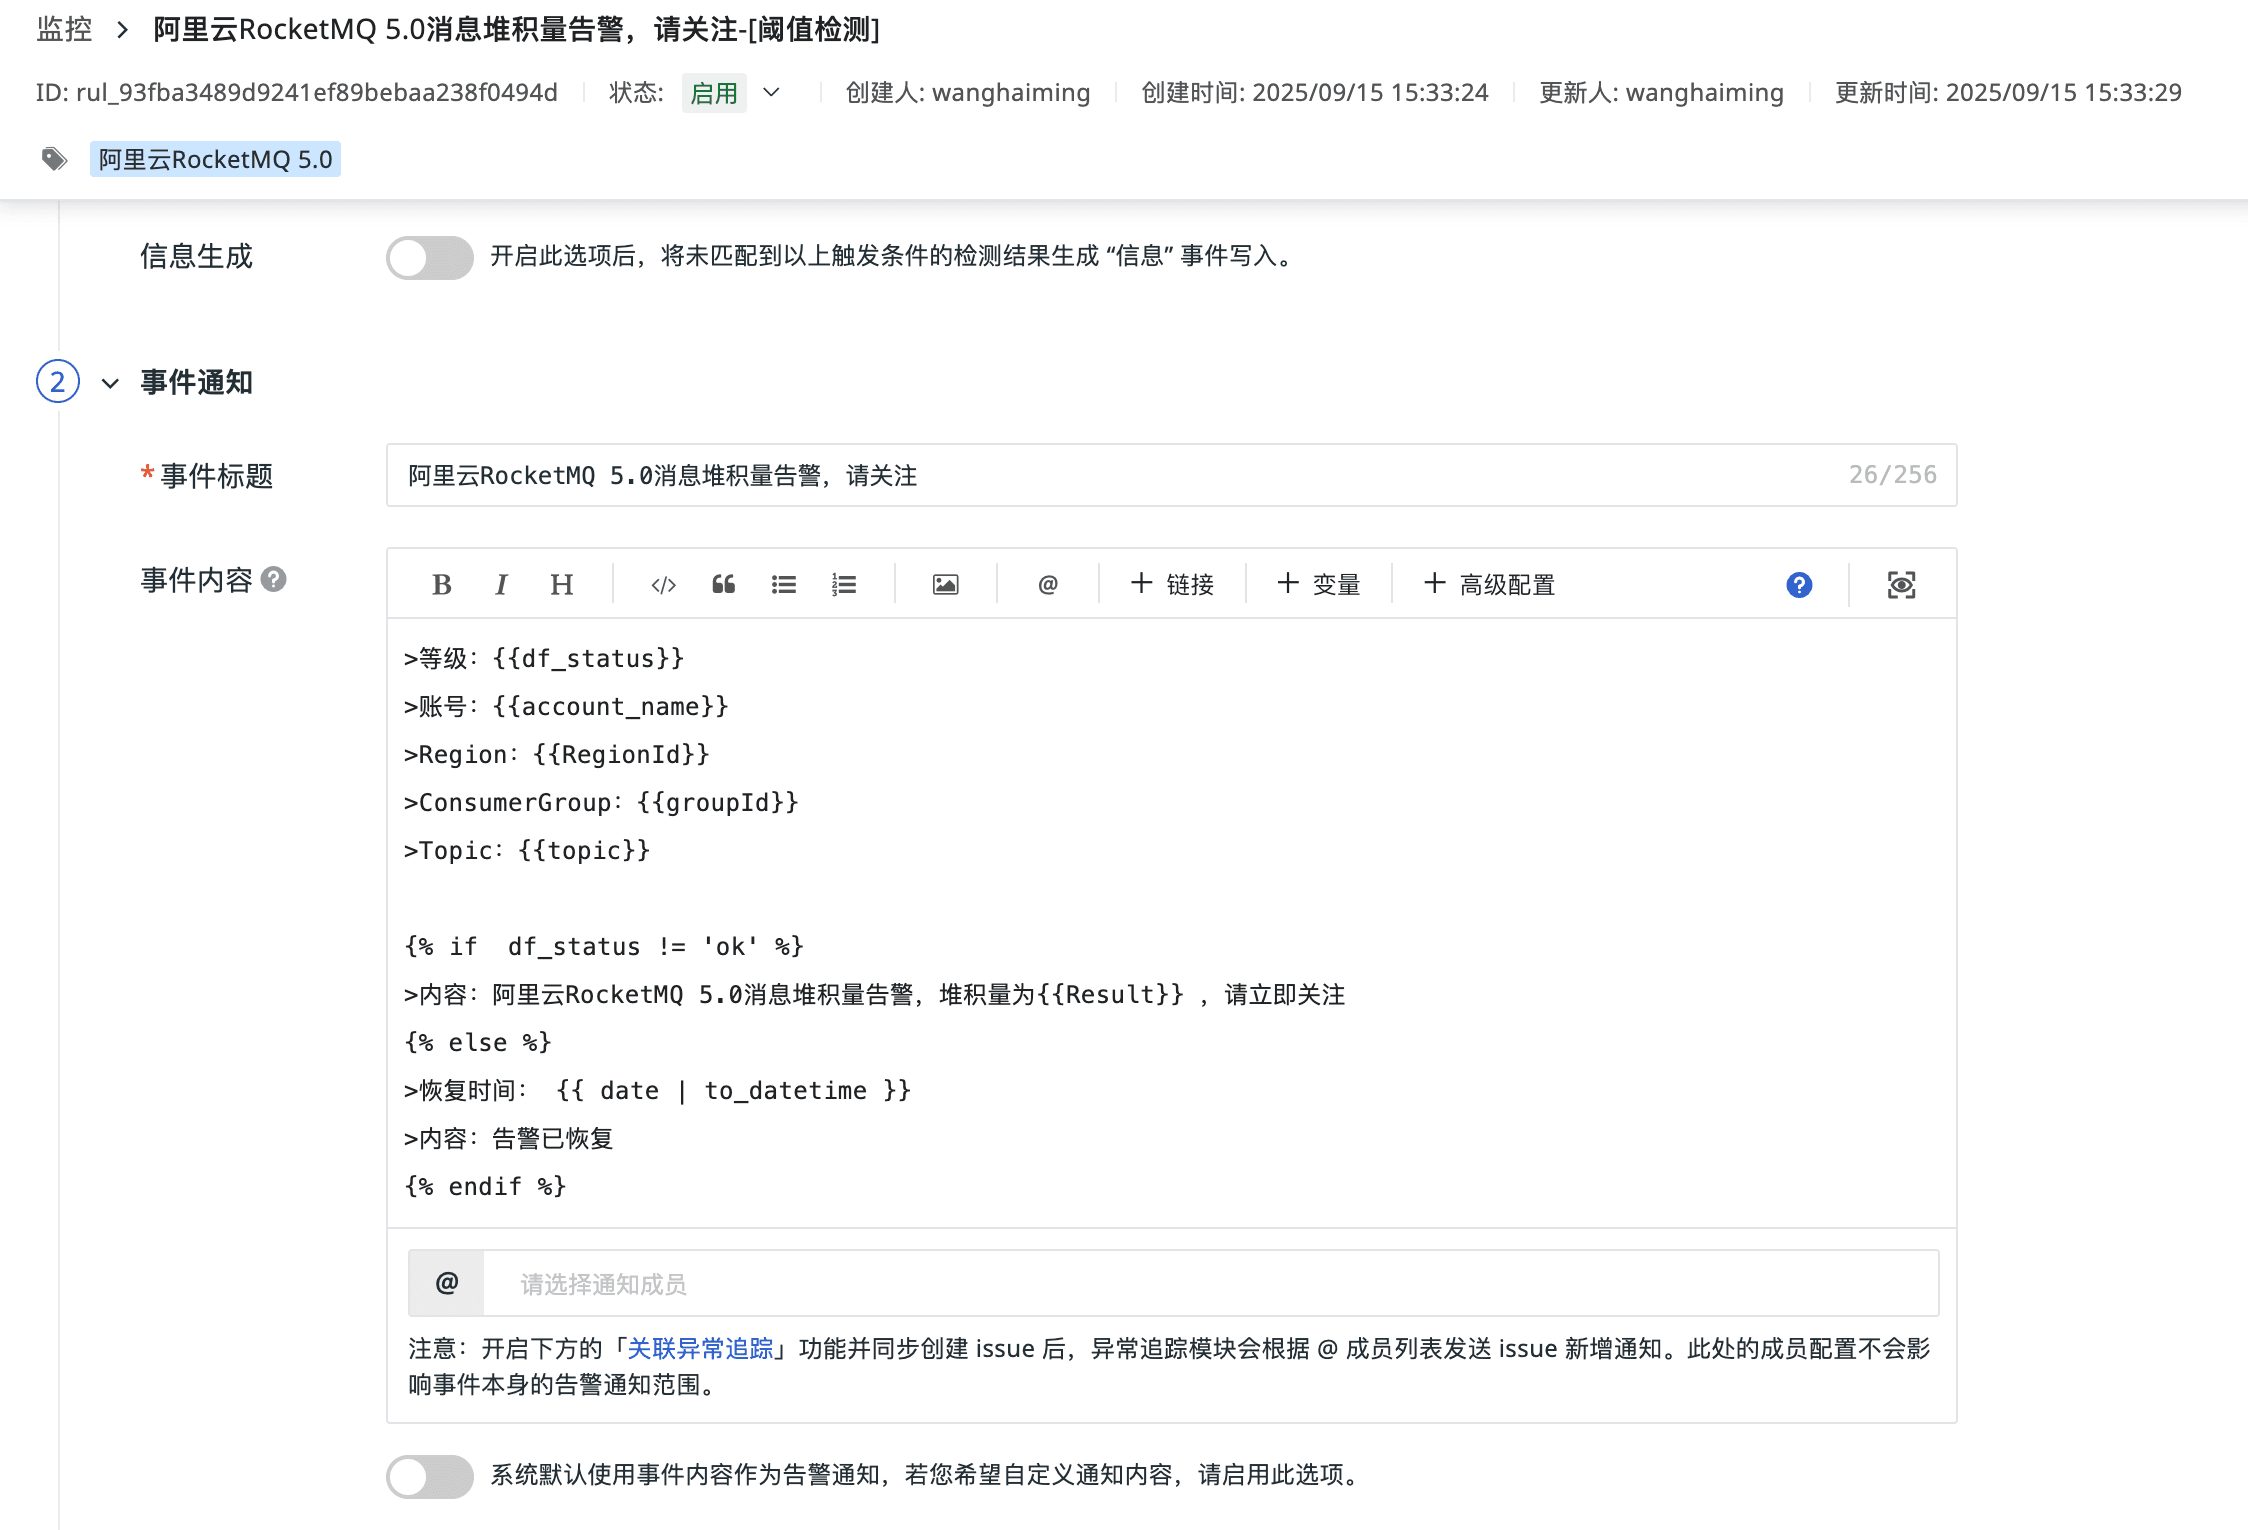The width and height of the screenshot is (2248, 1530).
Task: Collapse the 事件通知 section
Action: click(x=110, y=383)
